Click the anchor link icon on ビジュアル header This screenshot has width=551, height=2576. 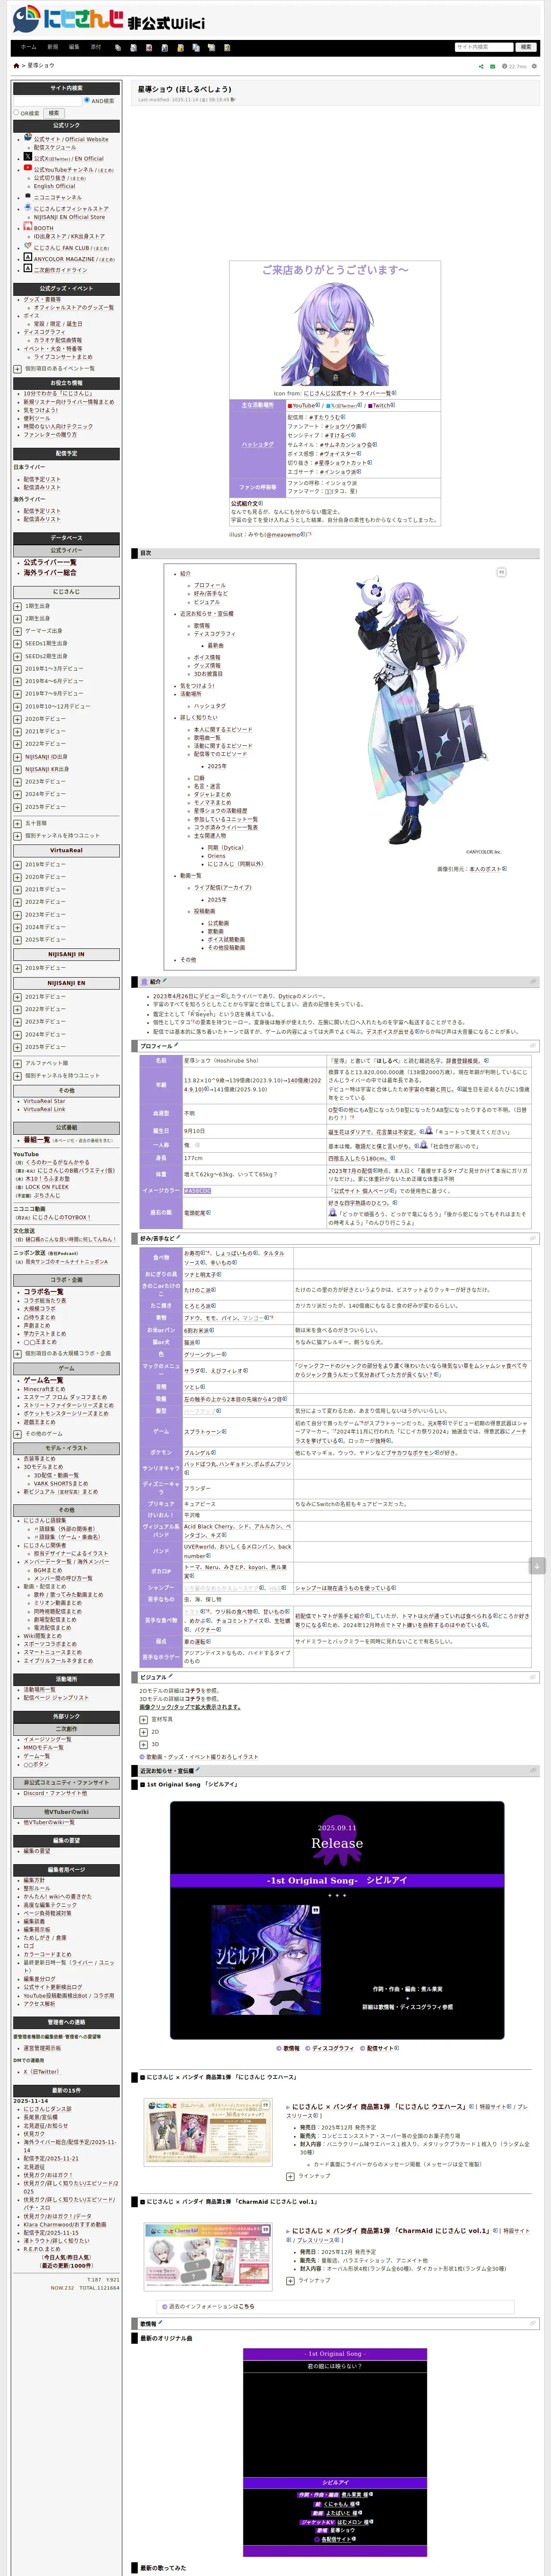click(533, 1677)
